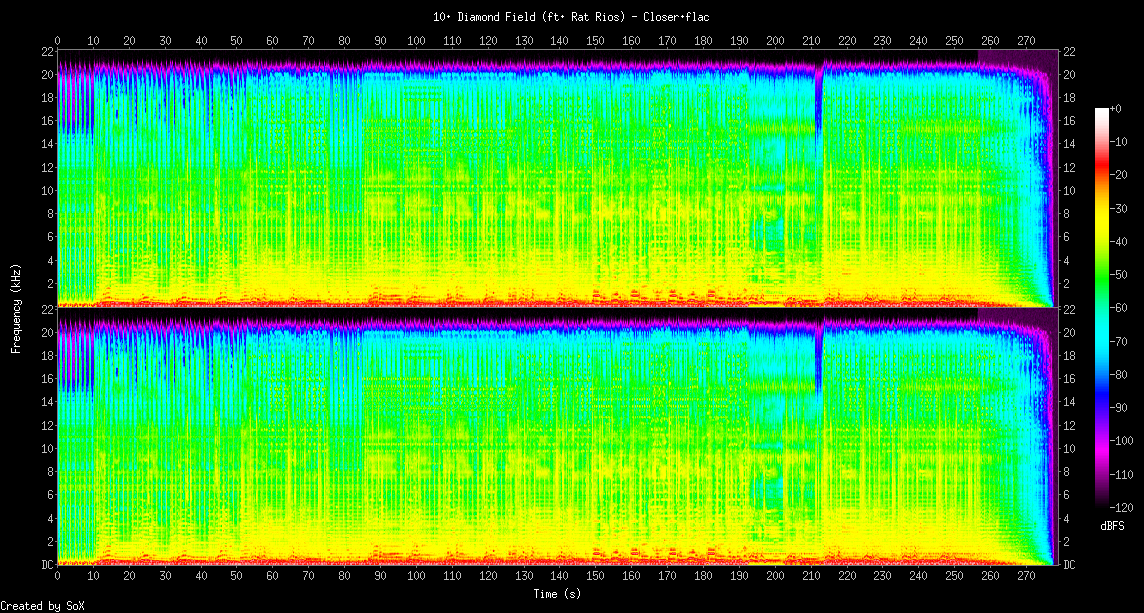Click the +0 label atop the color scale

pyautogui.click(x=1116, y=108)
